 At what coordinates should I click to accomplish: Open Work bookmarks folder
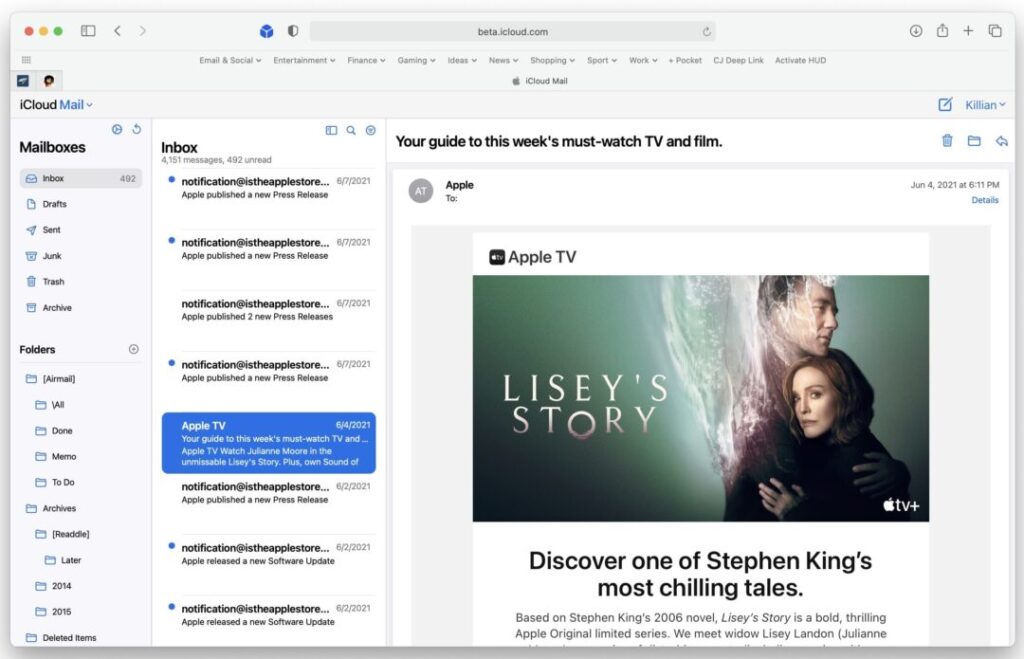pyautogui.click(x=643, y=60)
